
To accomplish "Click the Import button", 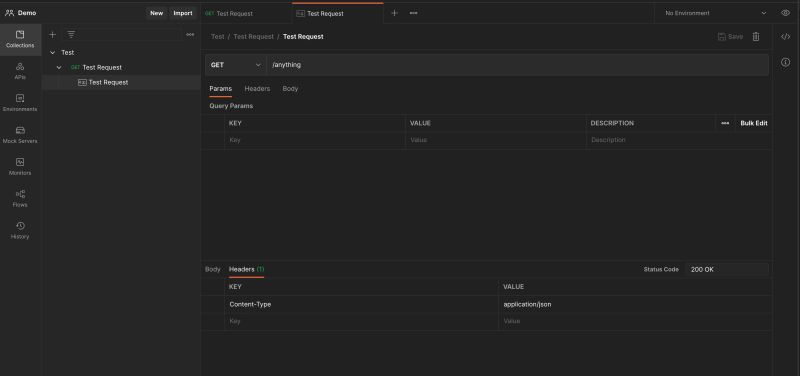I will click(183, 13).
